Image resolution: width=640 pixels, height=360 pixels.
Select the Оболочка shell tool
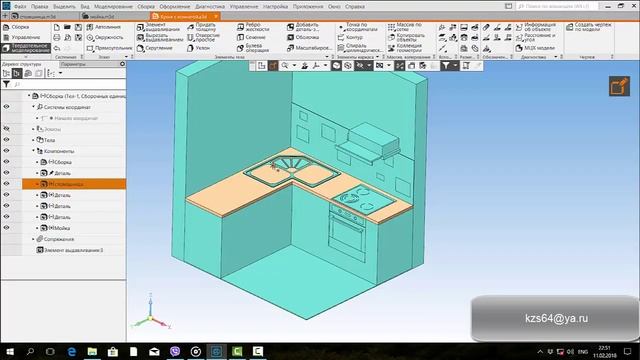pyautogui.click(x=303, y=38)
